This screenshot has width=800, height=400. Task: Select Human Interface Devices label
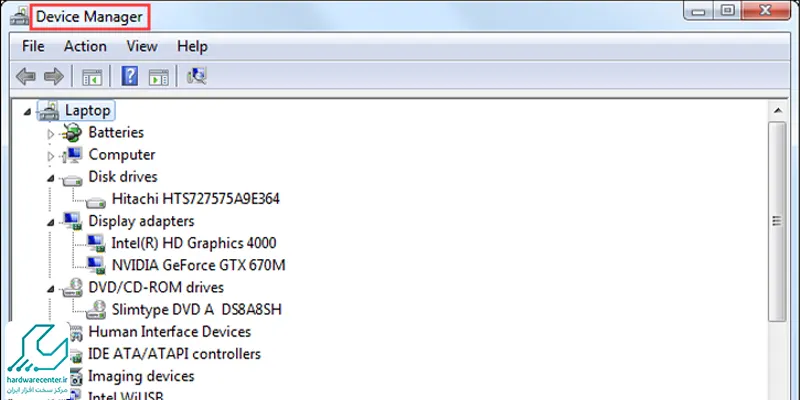(x=170, y=332)
